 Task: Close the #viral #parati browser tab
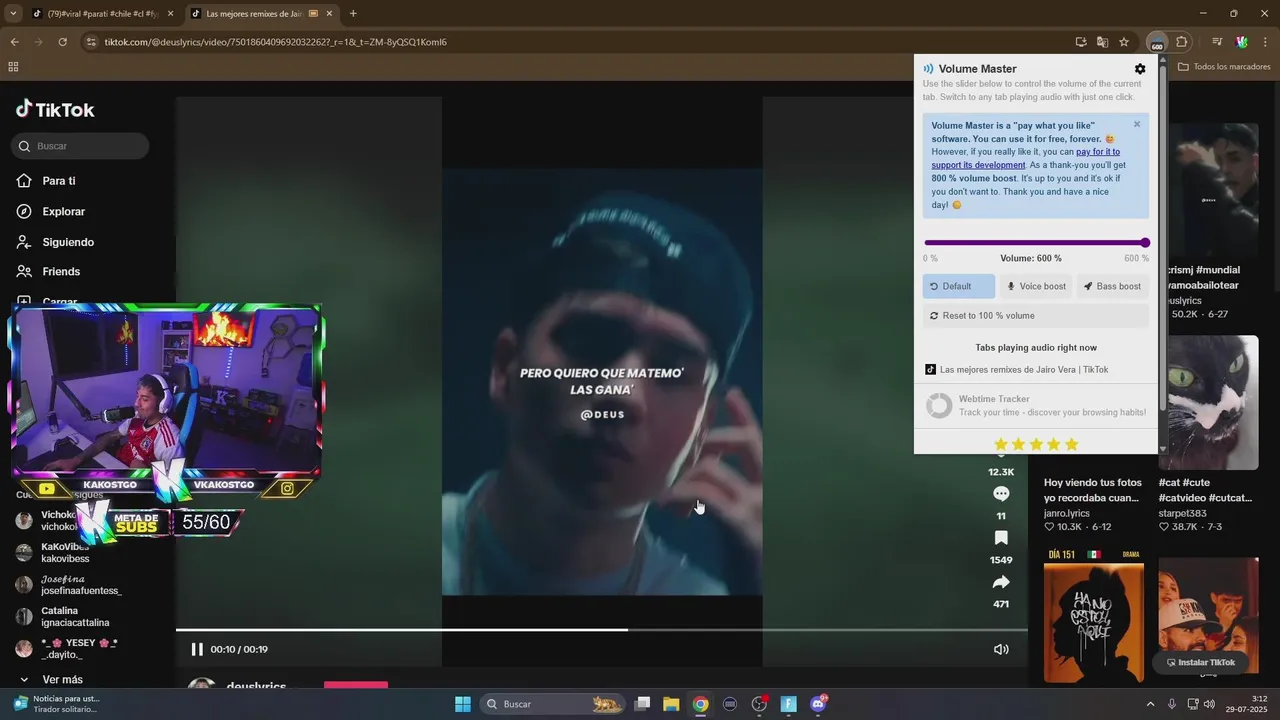click(x=170, y=14)
